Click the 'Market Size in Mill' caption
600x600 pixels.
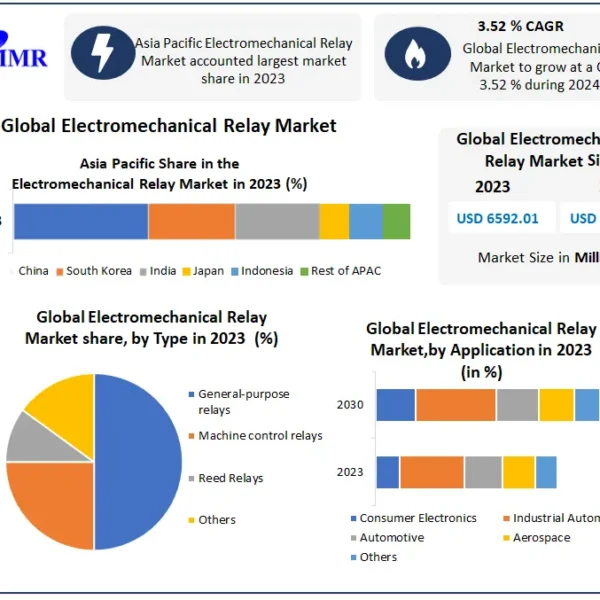click(539, 258)
